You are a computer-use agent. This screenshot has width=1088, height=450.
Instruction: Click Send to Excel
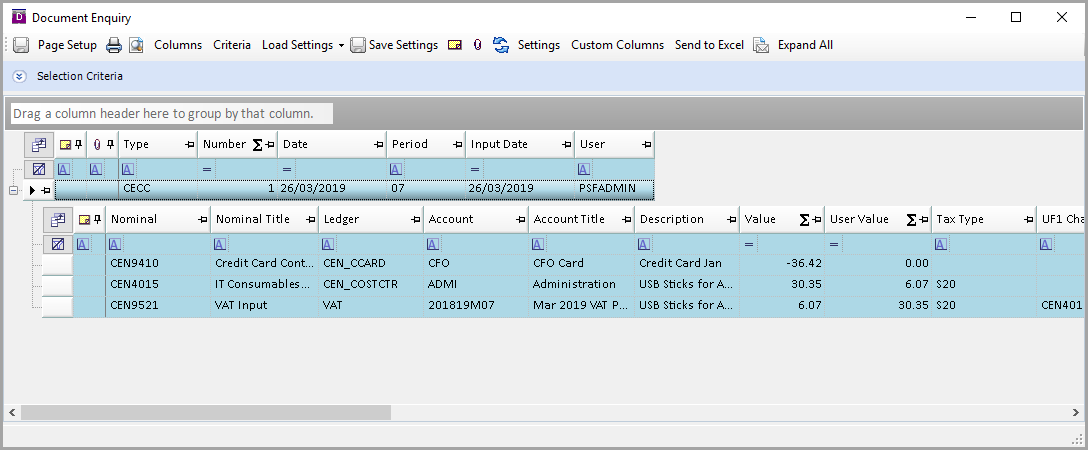coord(709,45)
